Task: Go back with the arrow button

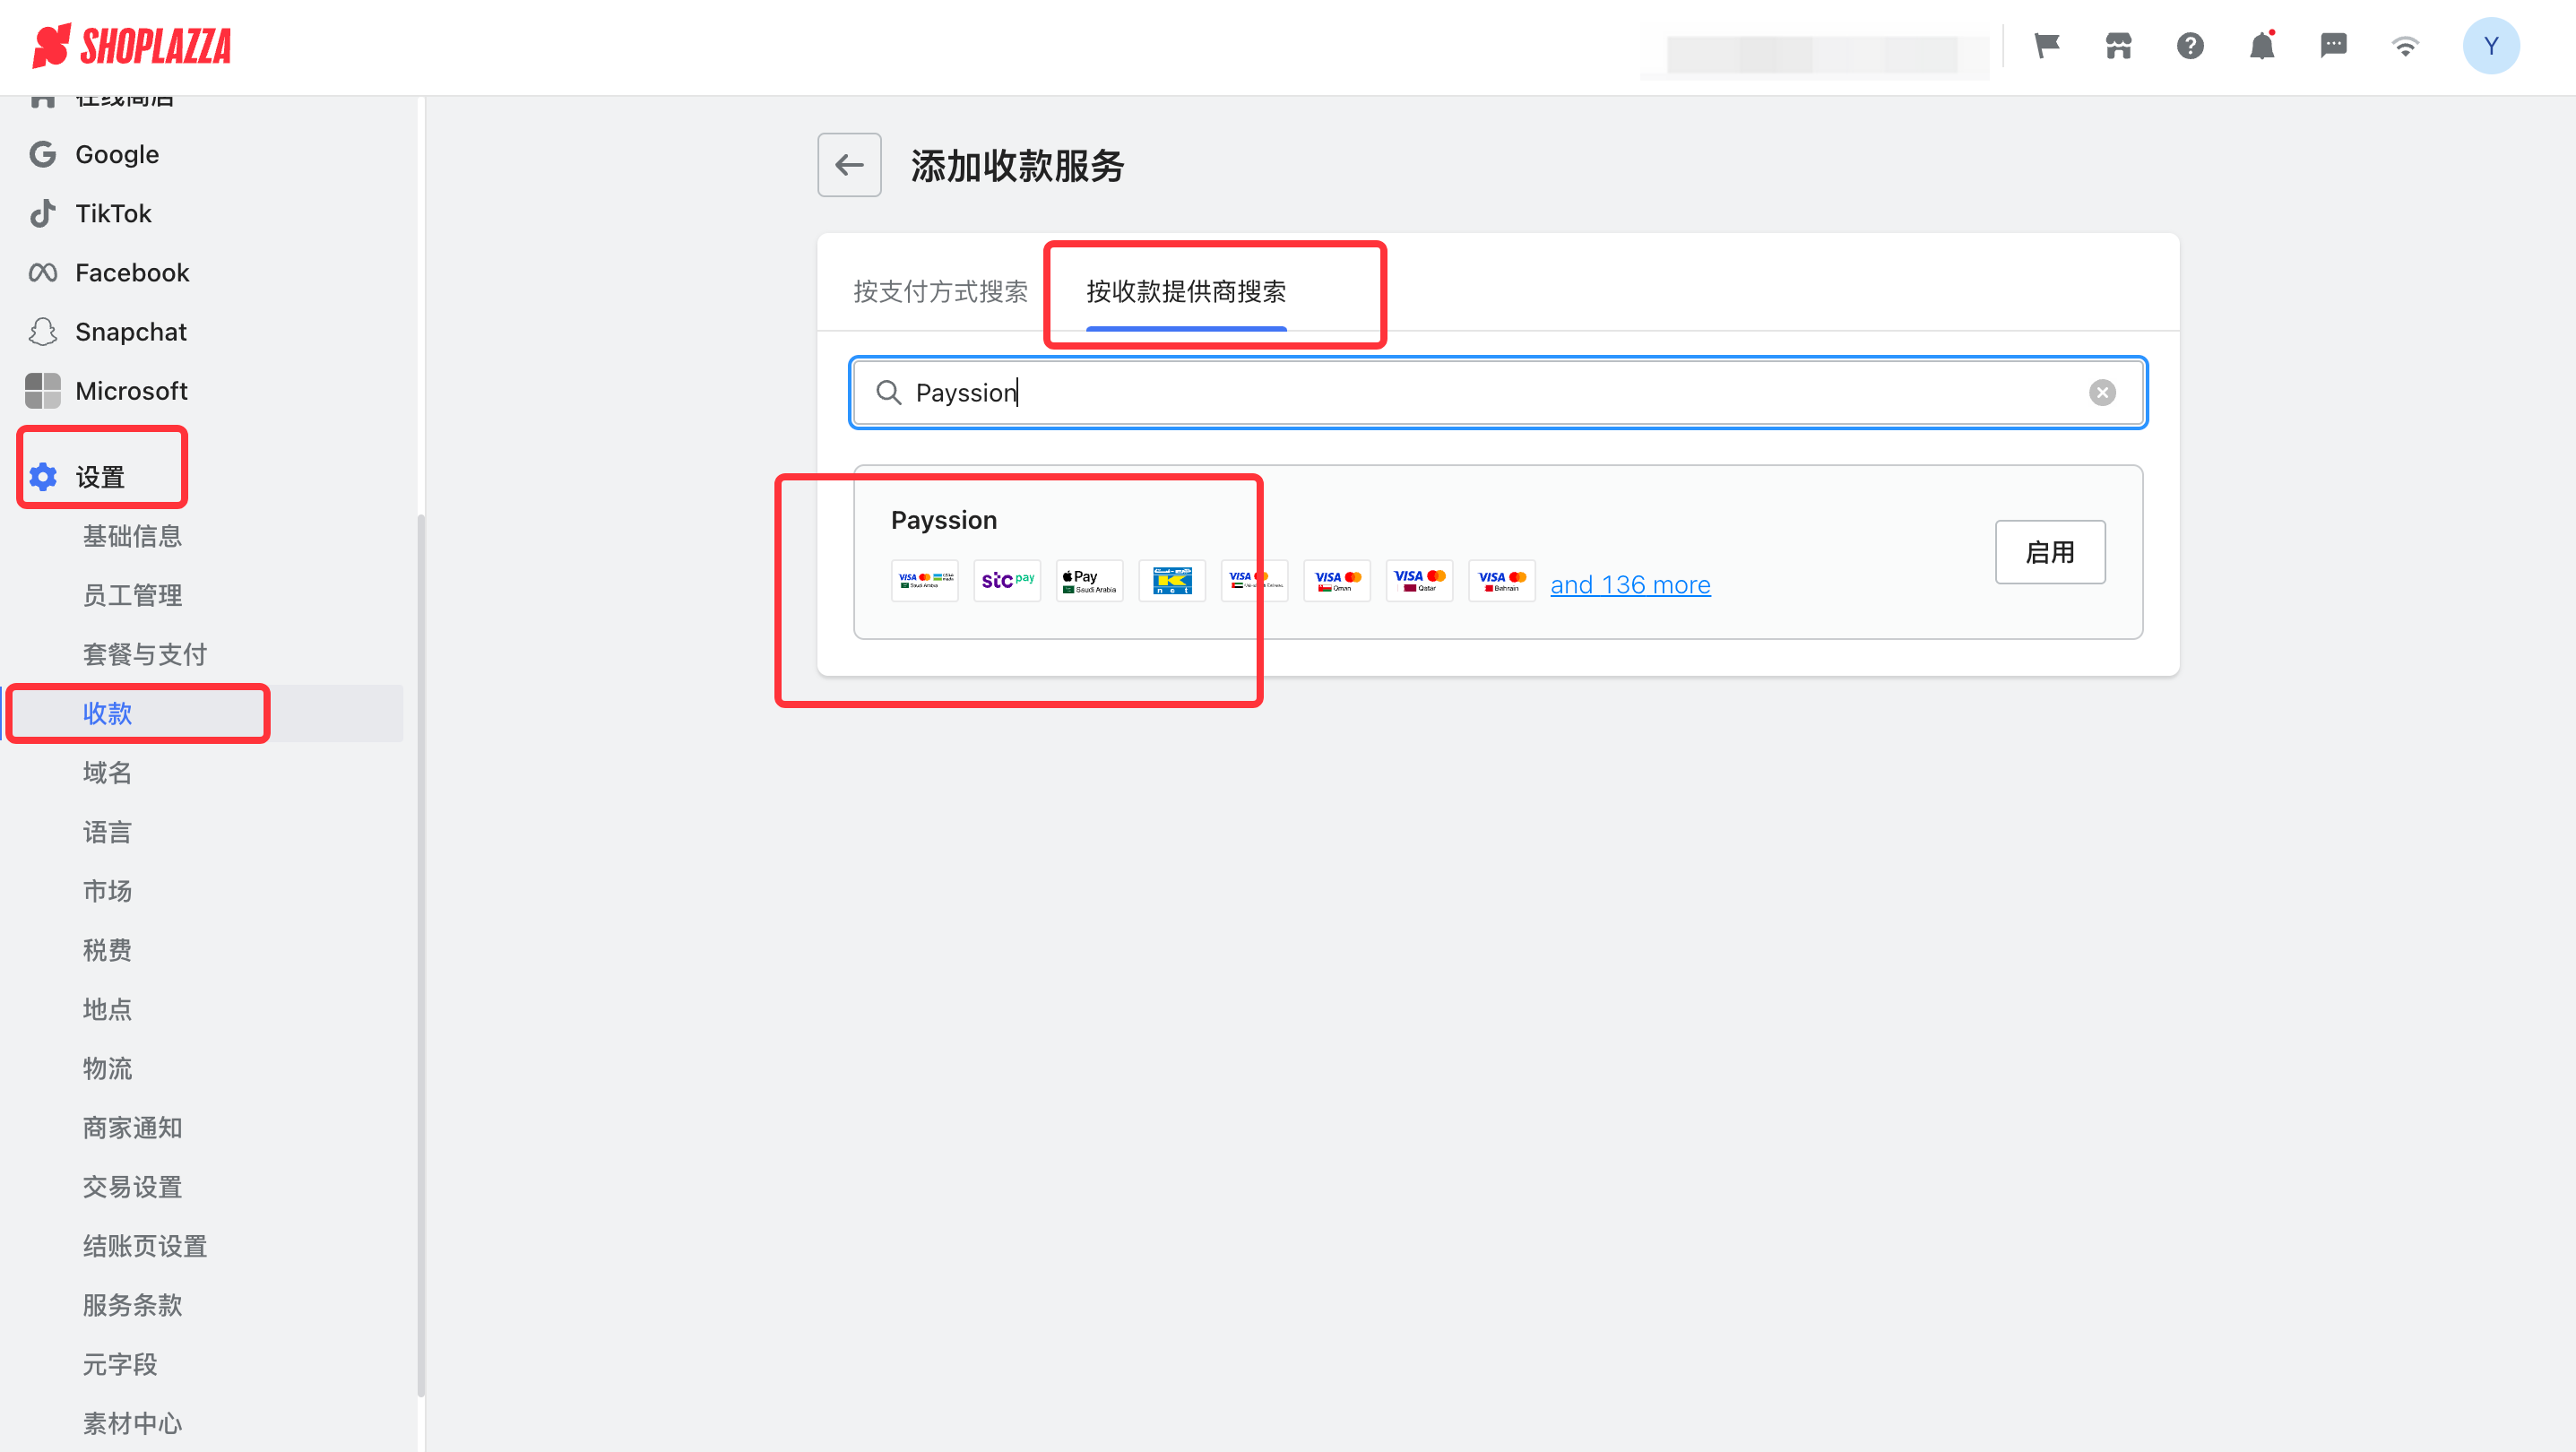Action: tap(849, 165)
